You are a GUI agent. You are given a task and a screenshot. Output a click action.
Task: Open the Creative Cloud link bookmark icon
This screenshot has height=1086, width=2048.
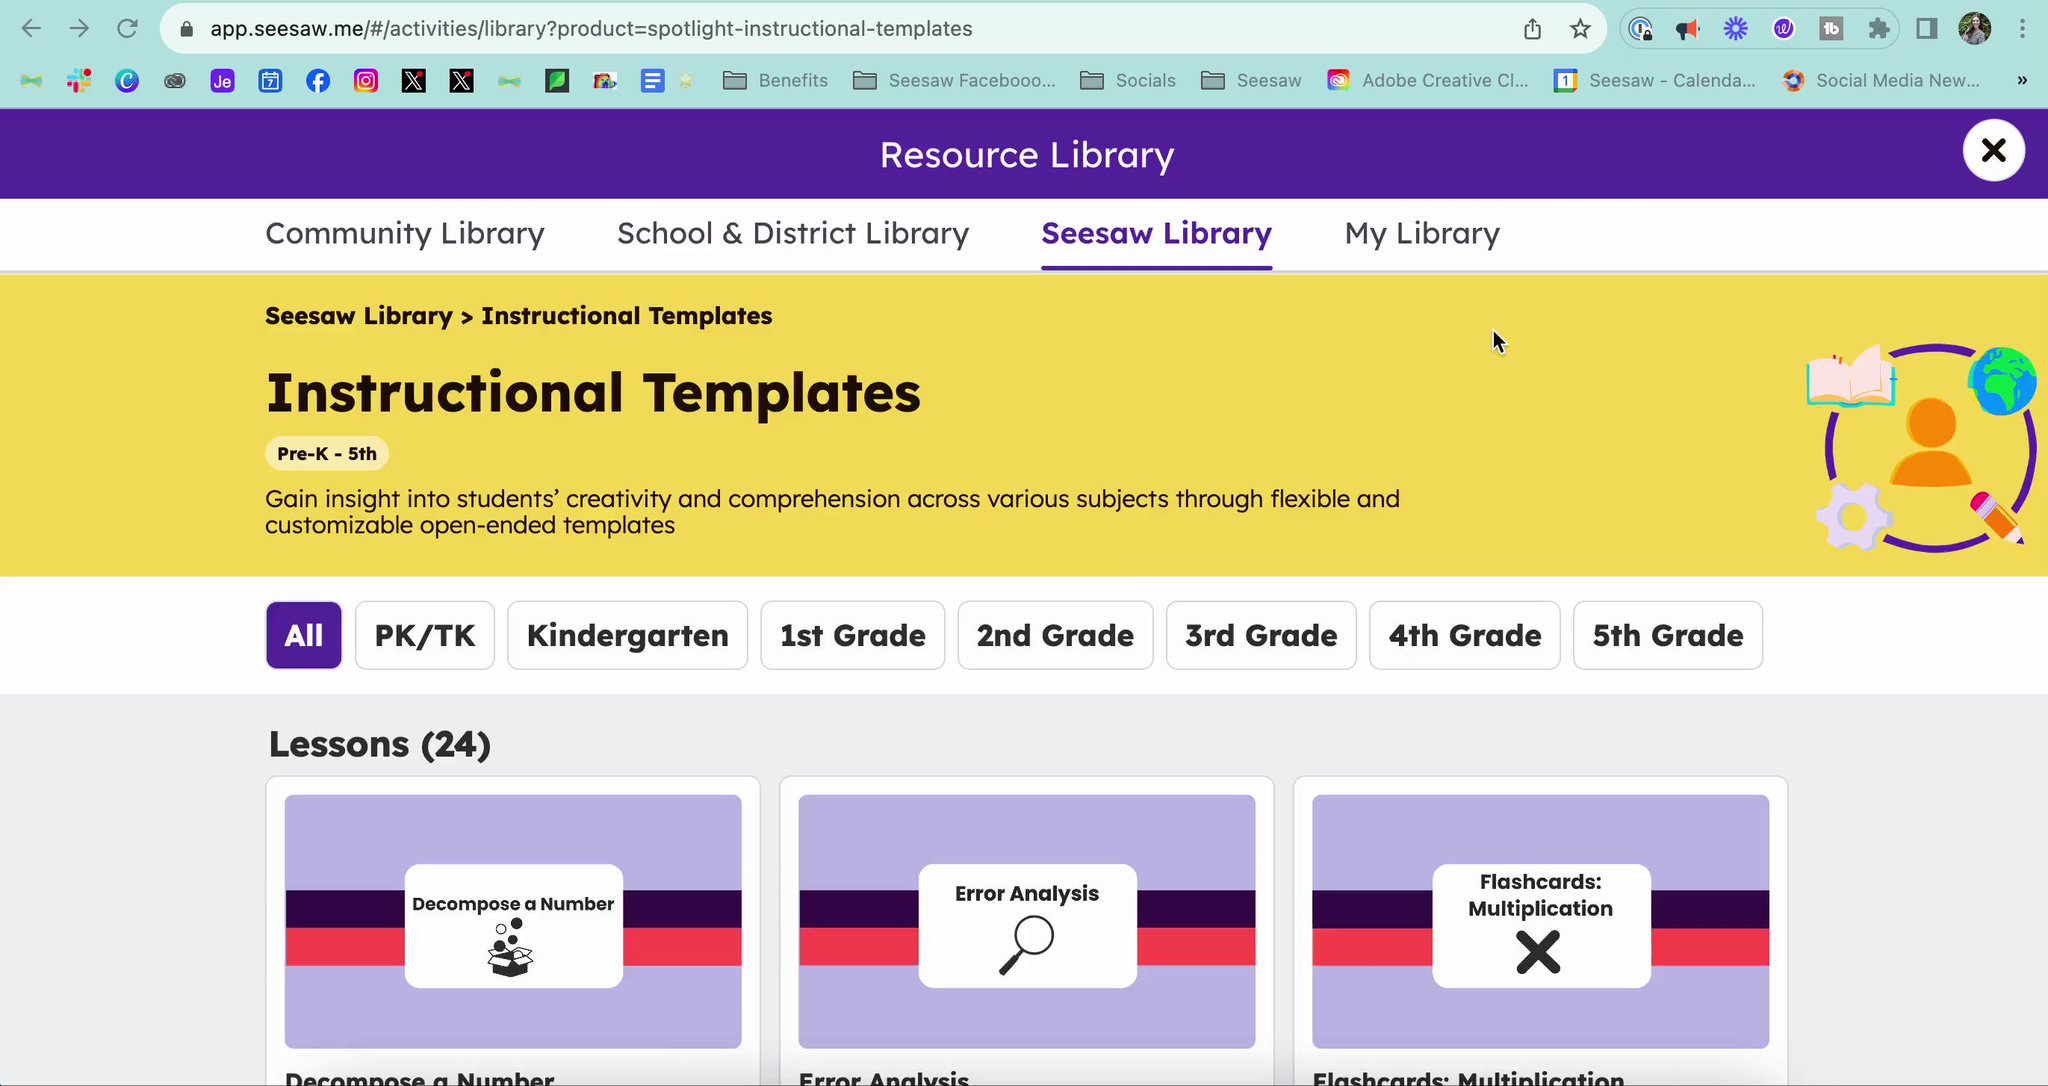click(x=175, y=81)
